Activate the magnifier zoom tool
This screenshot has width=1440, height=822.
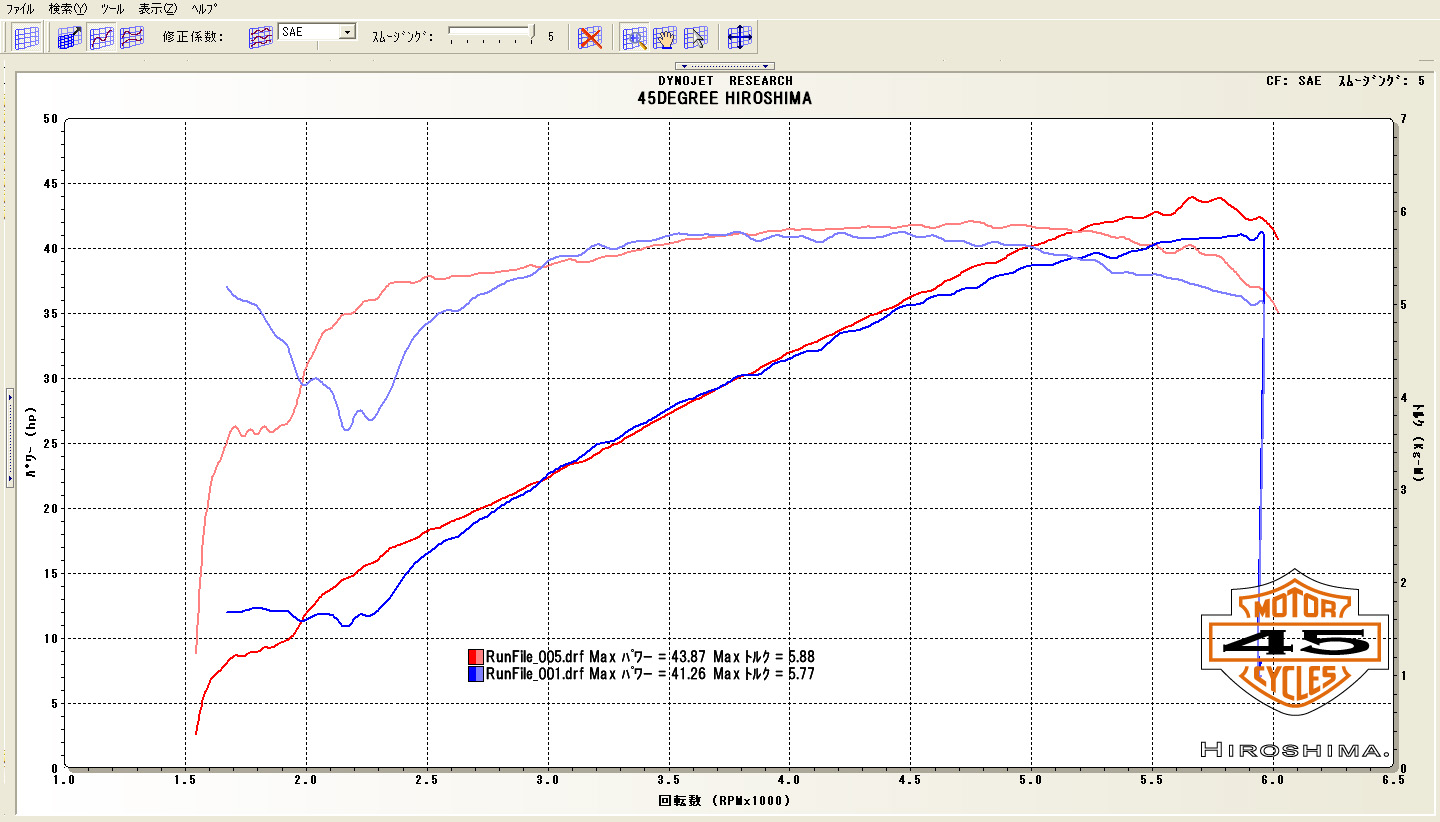[634, 38]
